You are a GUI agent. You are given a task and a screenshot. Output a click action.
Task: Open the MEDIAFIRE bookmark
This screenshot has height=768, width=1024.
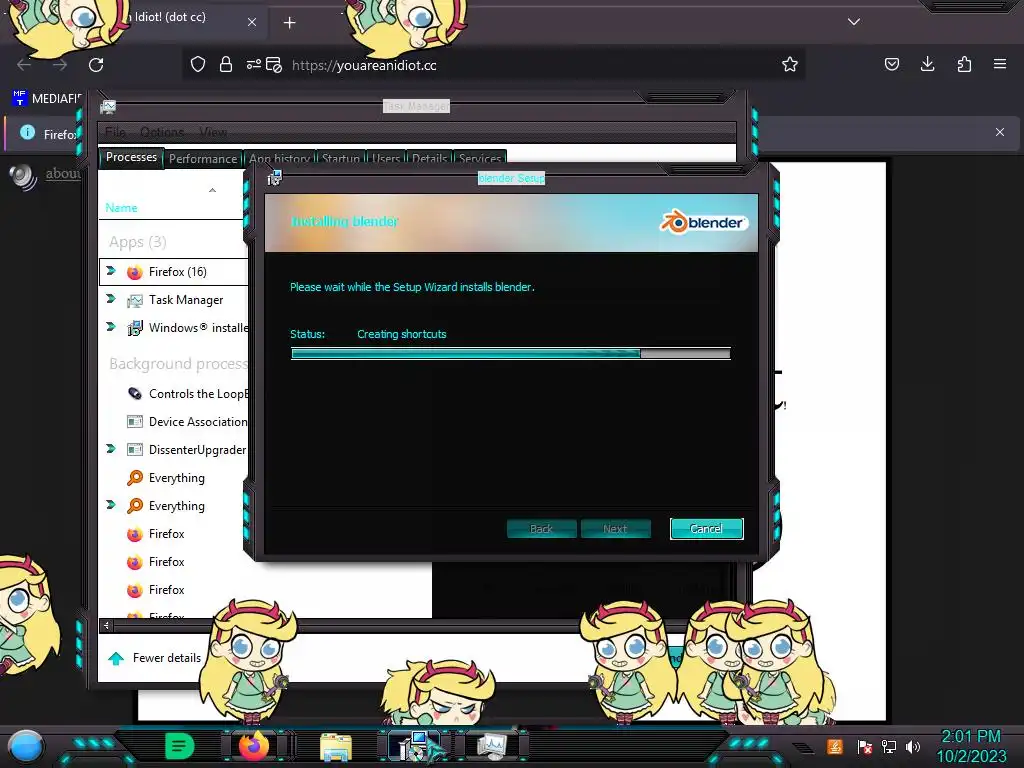(46, 99)
